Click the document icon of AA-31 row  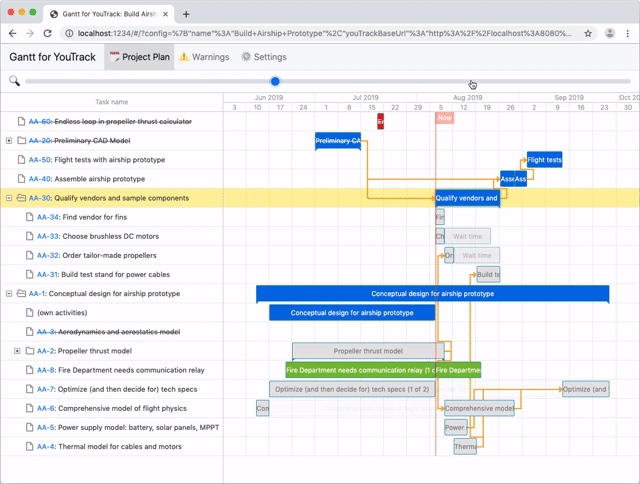pyautogui.click(x=29, y=275)
